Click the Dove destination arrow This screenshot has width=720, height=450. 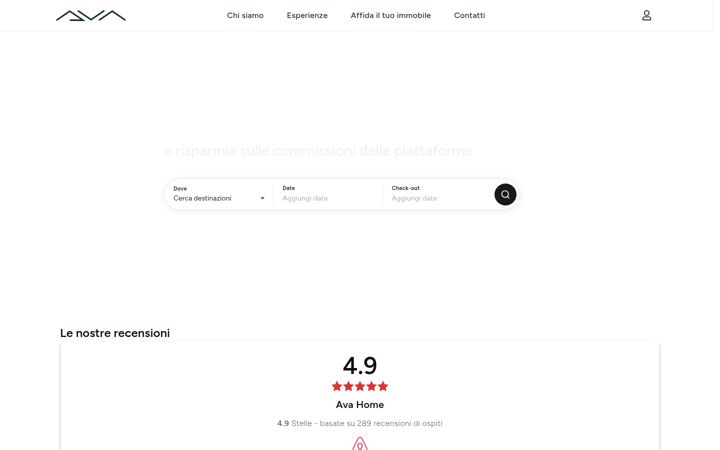pos(262,198)
